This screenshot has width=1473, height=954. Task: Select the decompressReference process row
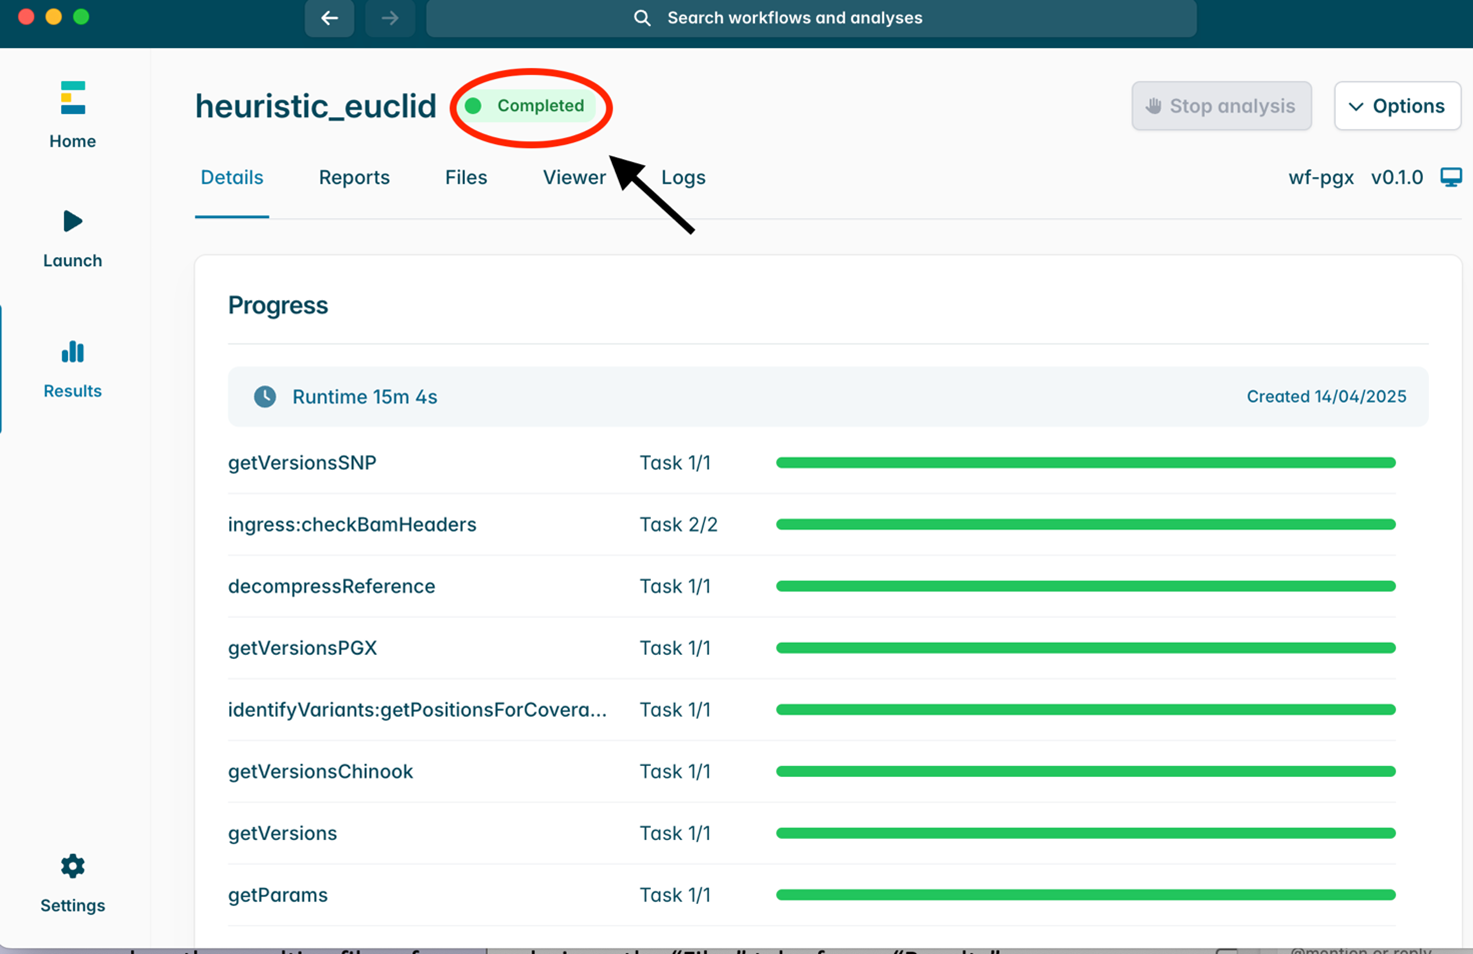(x=812, y=586)
